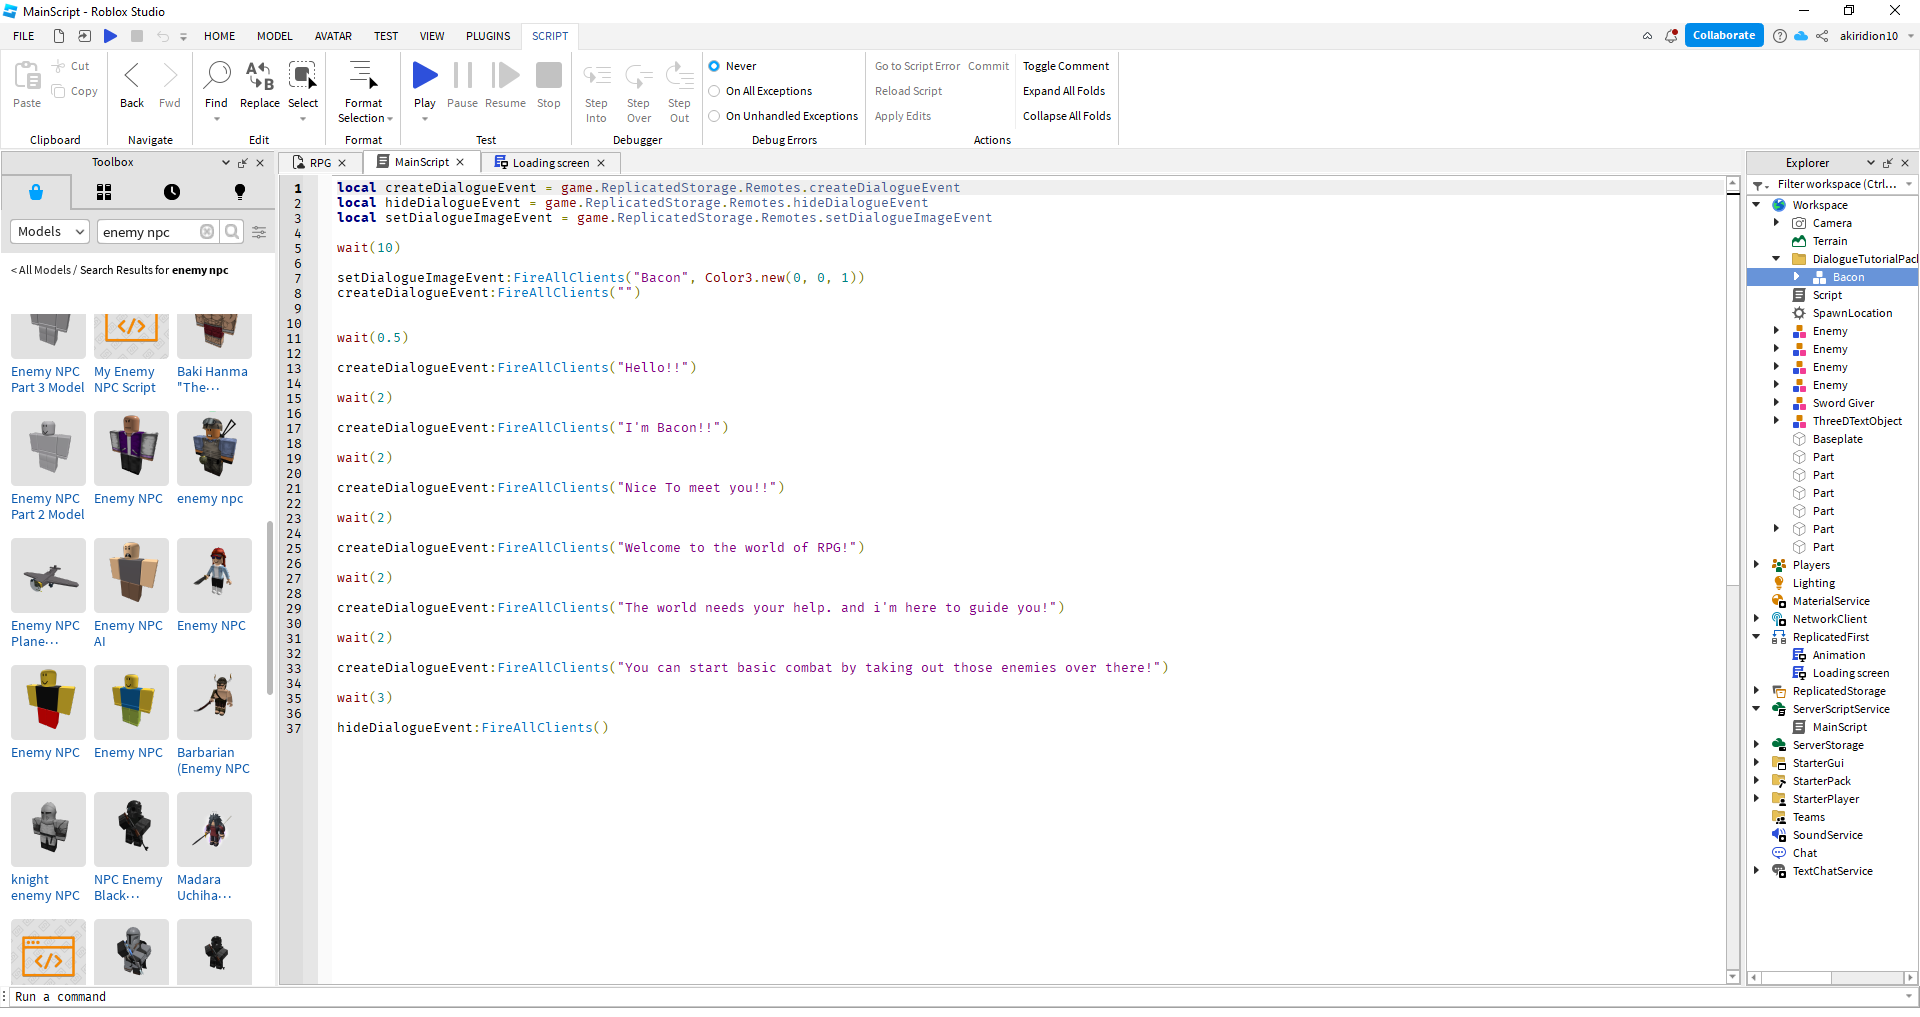Click the Stop icon in Test section
Image resolution: width=1920 pixels, height=1017 pixels.
coord(548,74)
